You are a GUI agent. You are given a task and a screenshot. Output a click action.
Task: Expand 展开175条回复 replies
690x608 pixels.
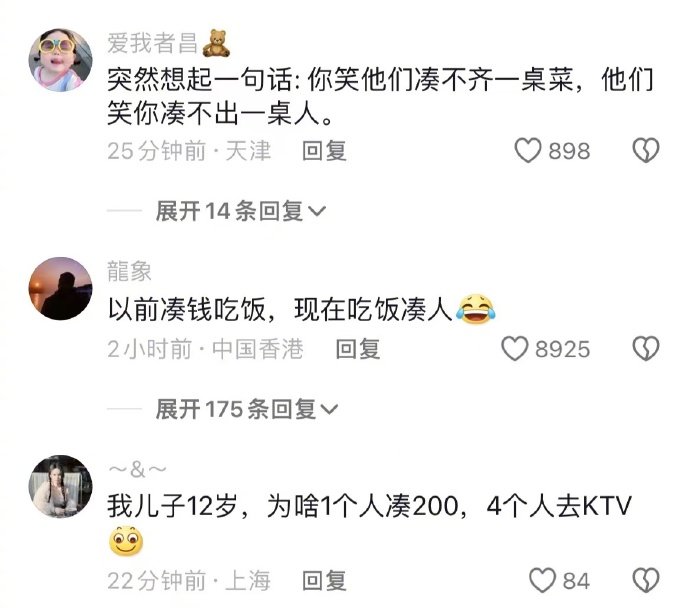tap(247, 409)
